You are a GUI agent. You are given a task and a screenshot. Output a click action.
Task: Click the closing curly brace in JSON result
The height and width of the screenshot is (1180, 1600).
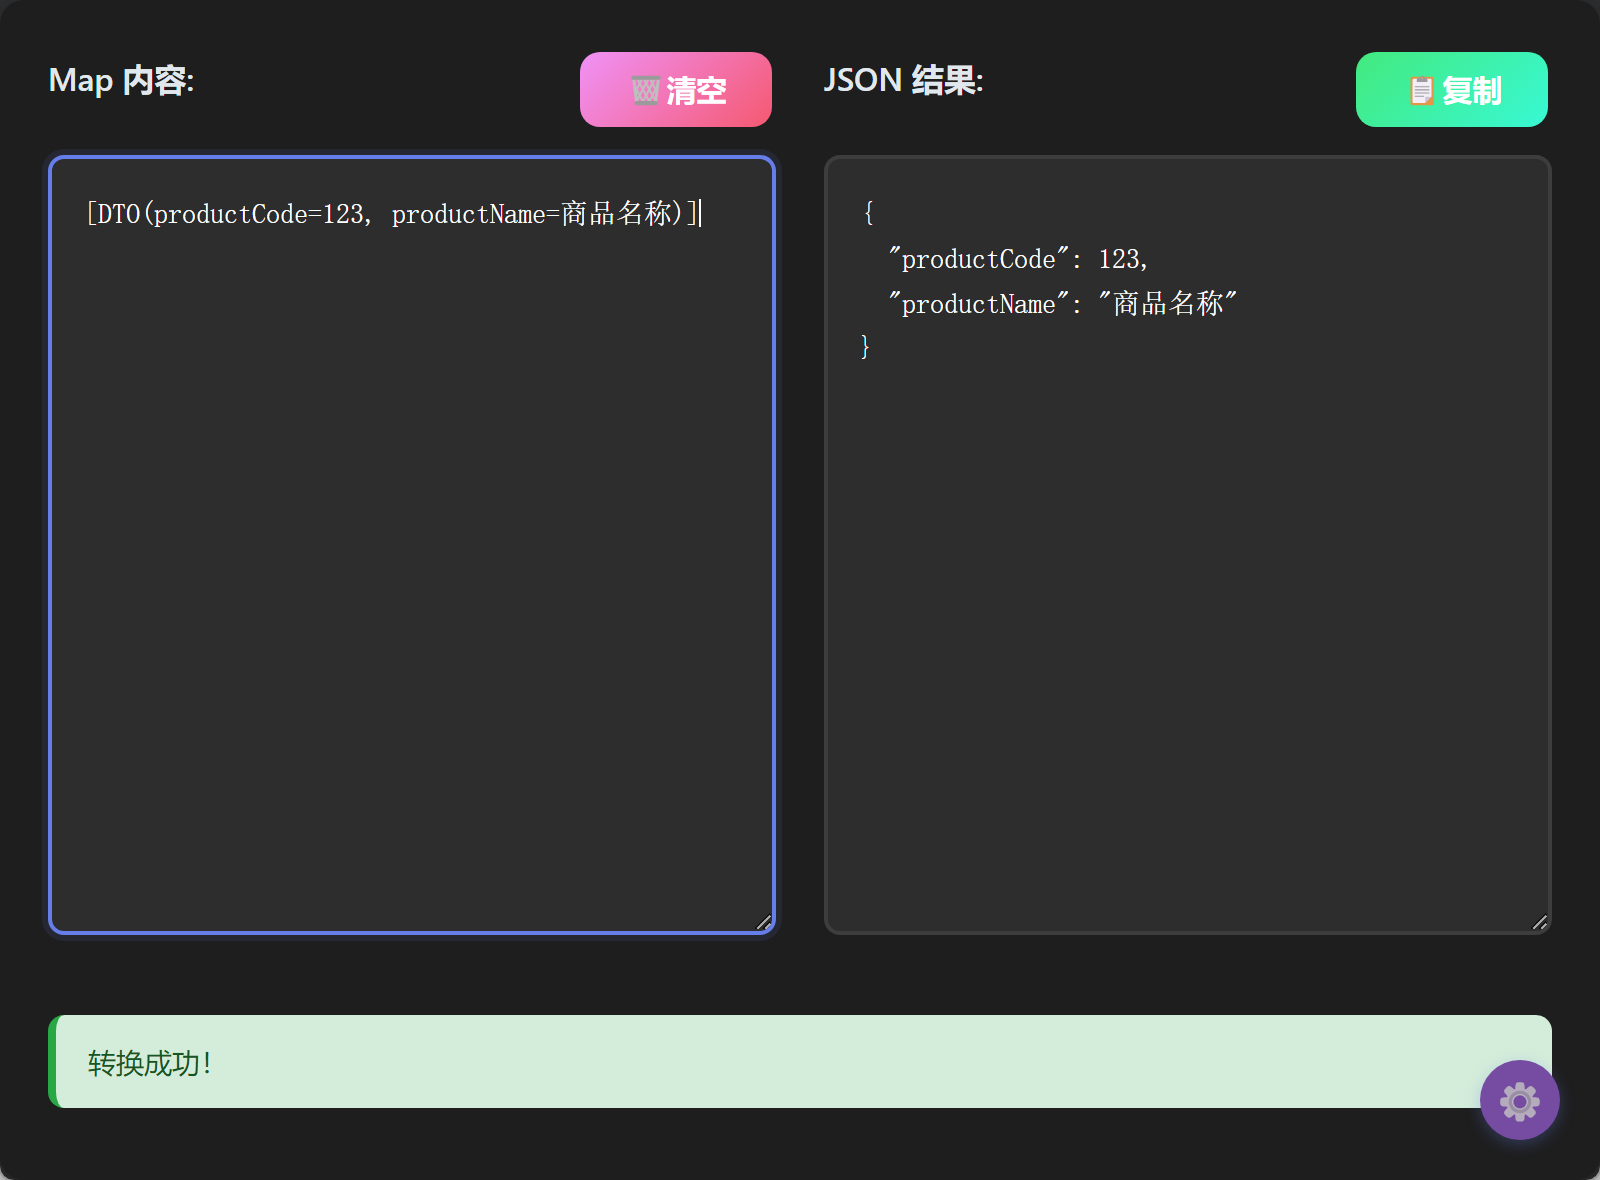point(866,347)
